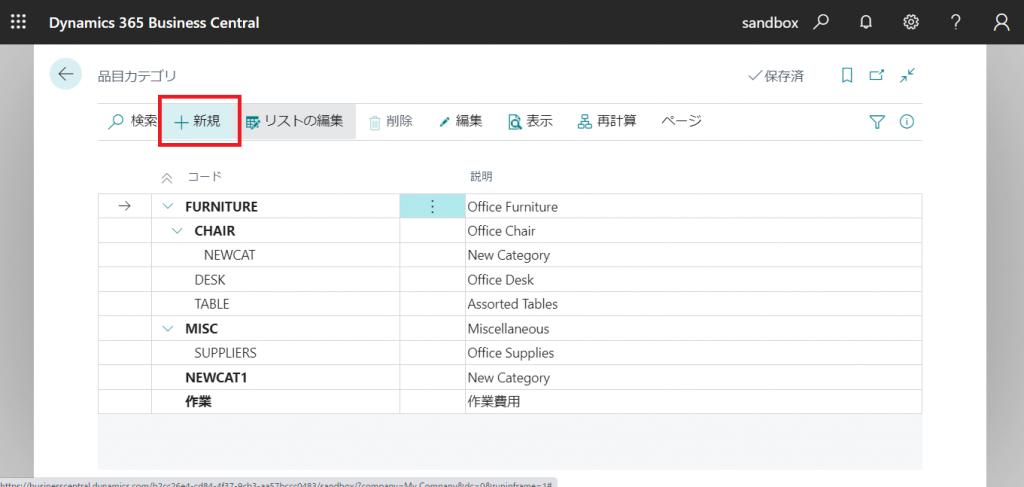Open the user account profile icon

click(1001, 22)
